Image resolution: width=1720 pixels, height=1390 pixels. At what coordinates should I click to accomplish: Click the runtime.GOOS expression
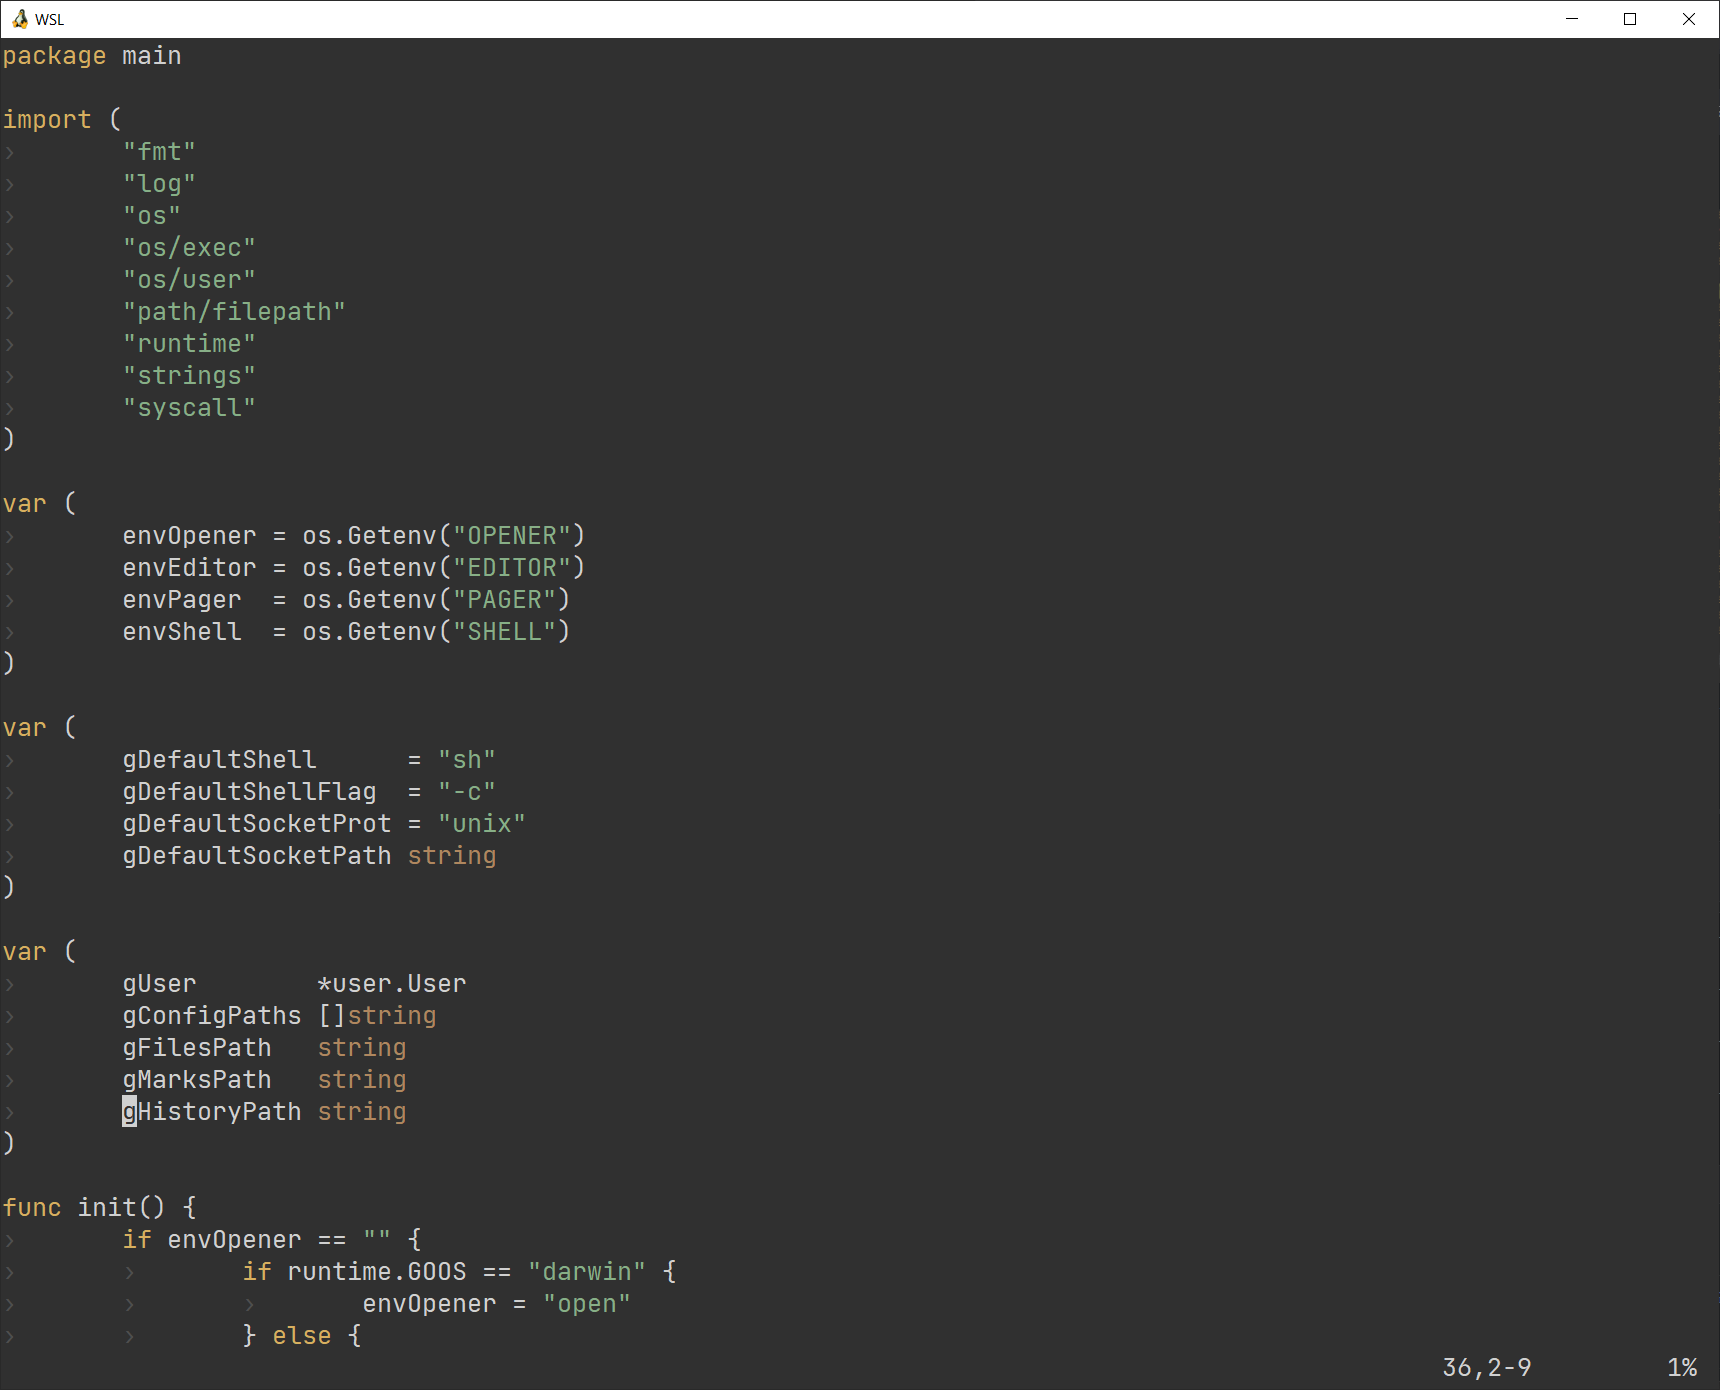tap(377, 1272)
